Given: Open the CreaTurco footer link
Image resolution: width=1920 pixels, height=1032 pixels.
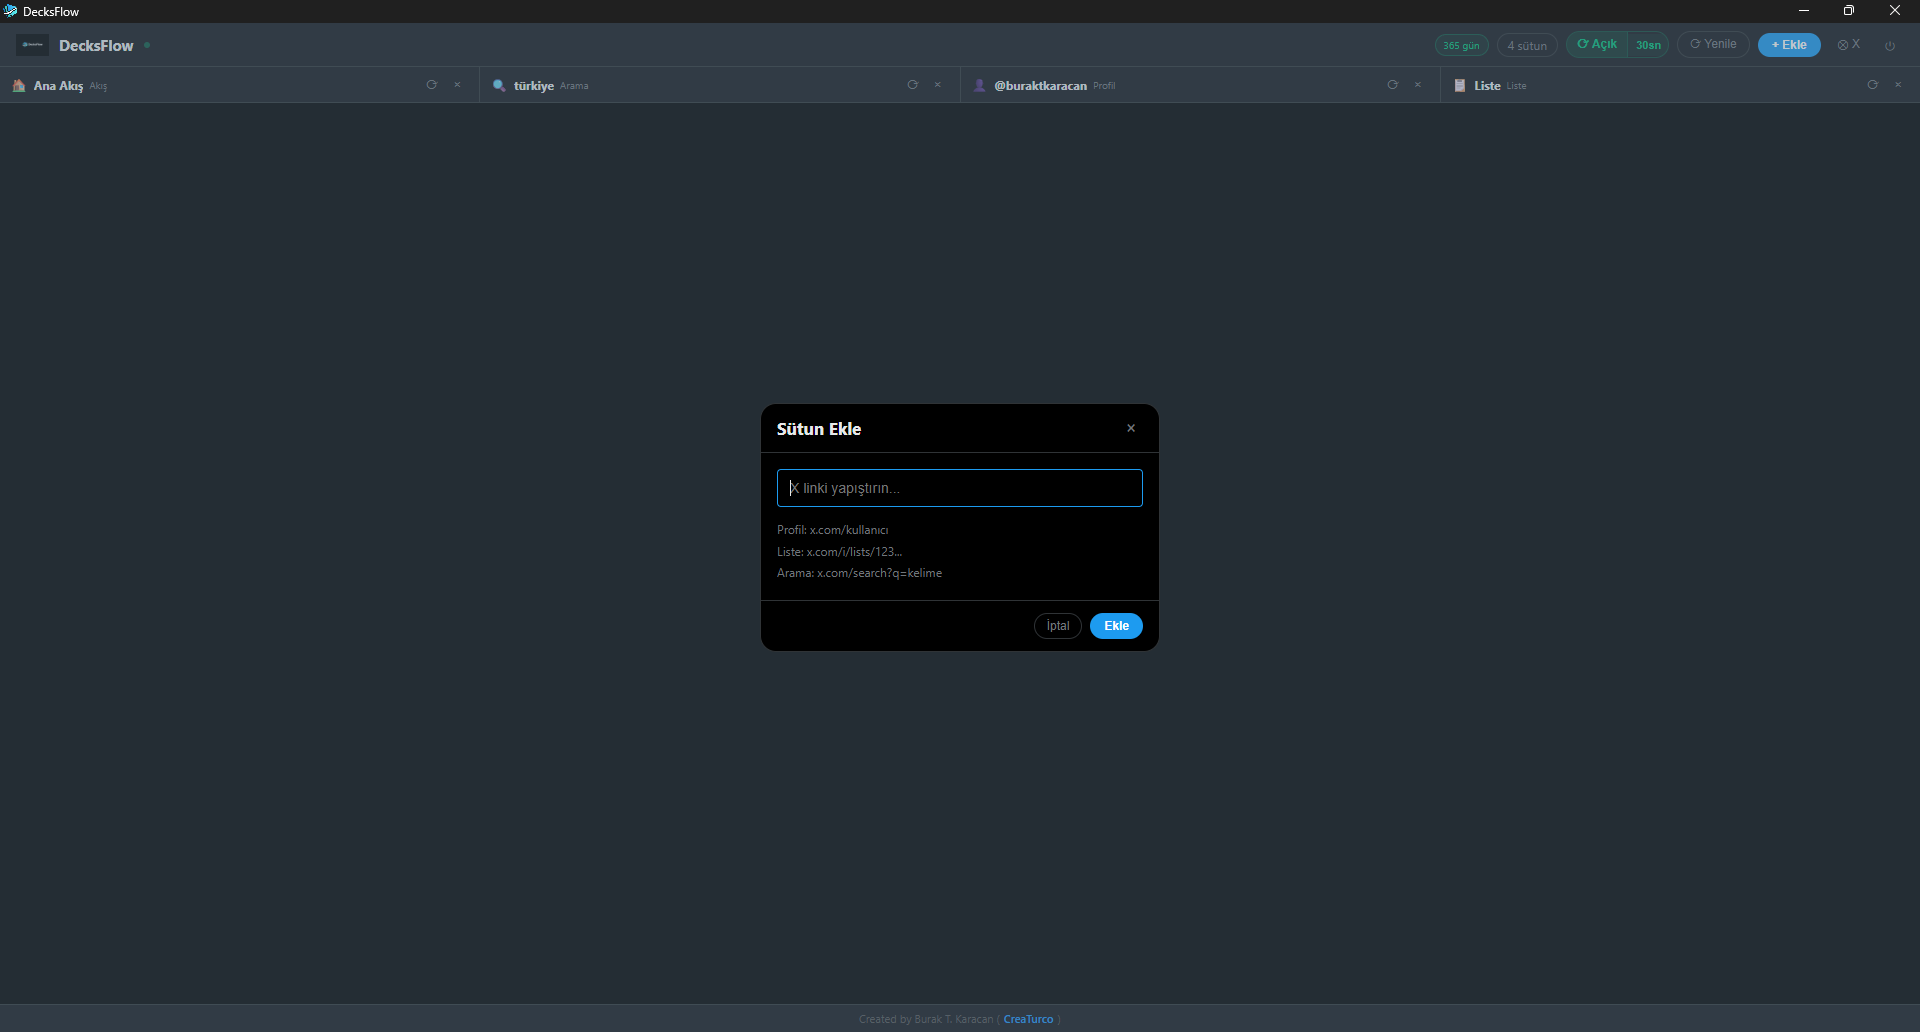Looking at the screenshot, I should click(x=1028, y=1019).
